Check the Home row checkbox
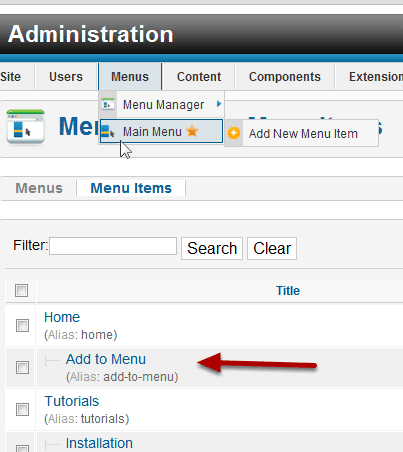Image resolution: width=403 pixels, height=452 pixels. [22, 325]
